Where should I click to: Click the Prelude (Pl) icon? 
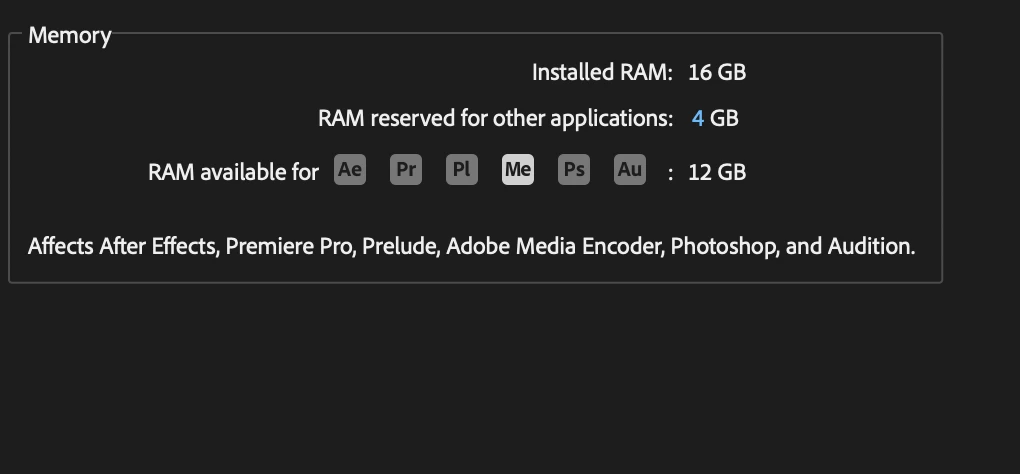tap(461, 170)
